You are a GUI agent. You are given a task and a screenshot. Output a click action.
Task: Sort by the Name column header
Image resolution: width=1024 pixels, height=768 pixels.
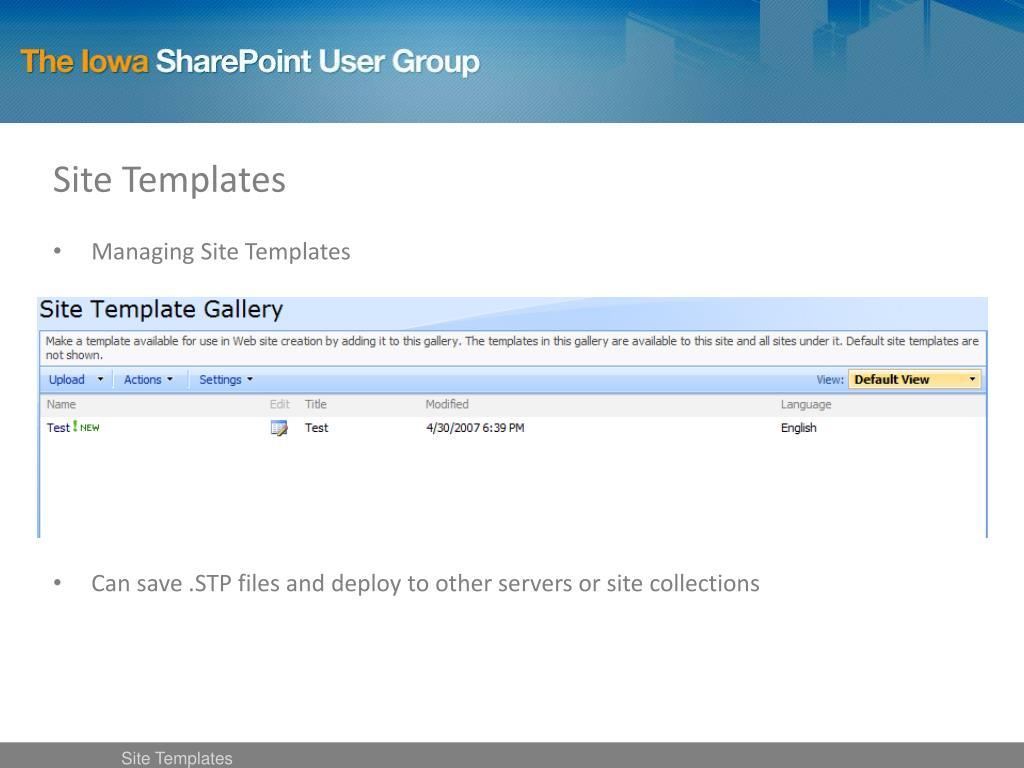(x=61, y=404)
